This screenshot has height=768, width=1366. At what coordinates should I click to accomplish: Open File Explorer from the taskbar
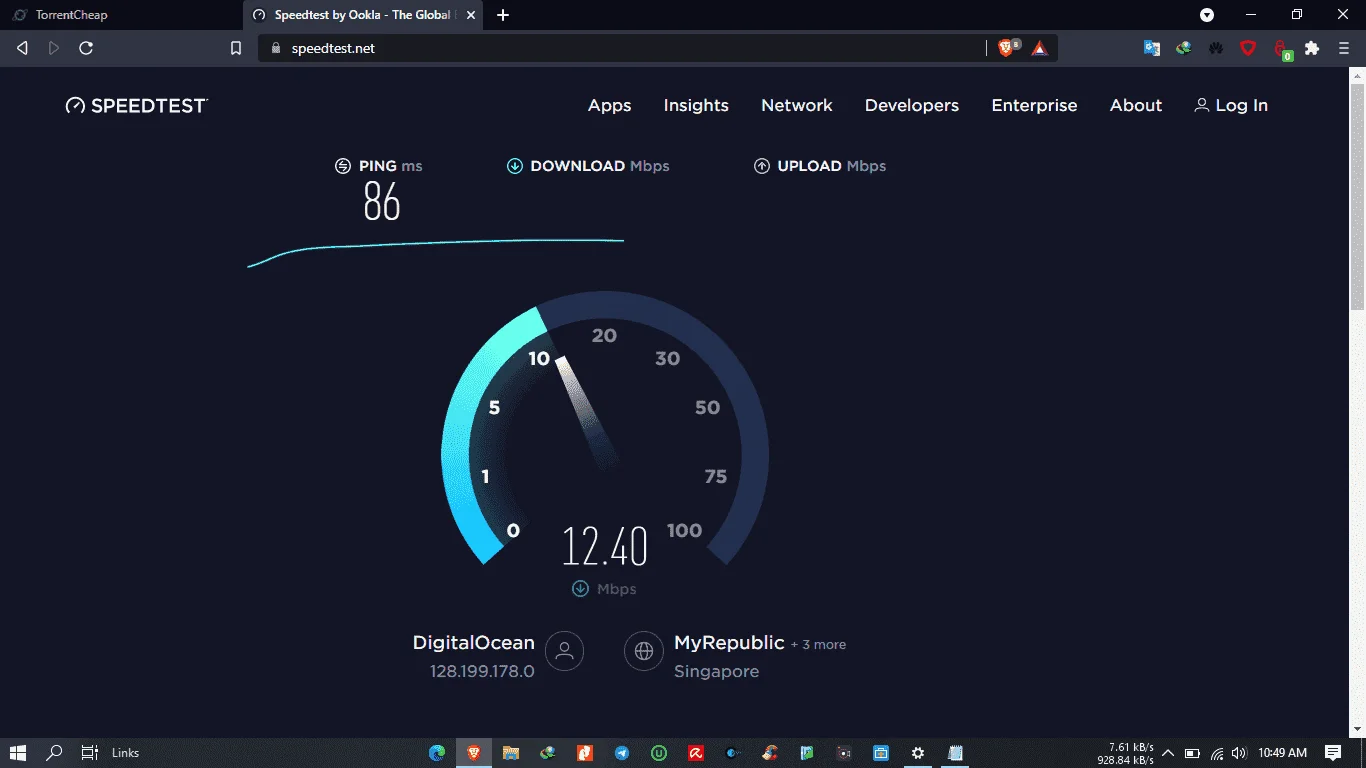click(511, 753)
